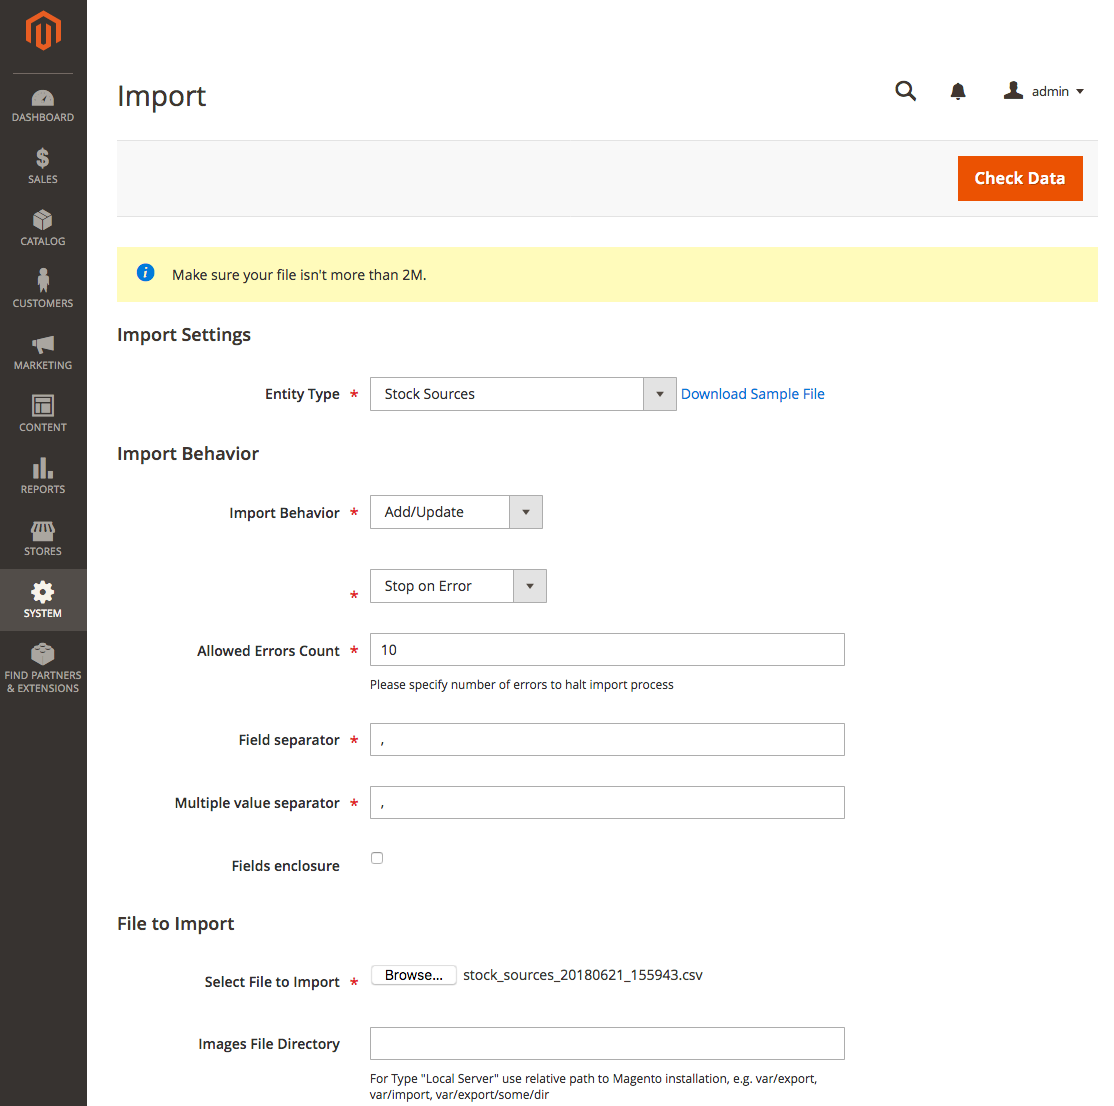Click the Select File to Import label
The width and height of the screenshot is (1114, 1106).
(x=272, y=982)
